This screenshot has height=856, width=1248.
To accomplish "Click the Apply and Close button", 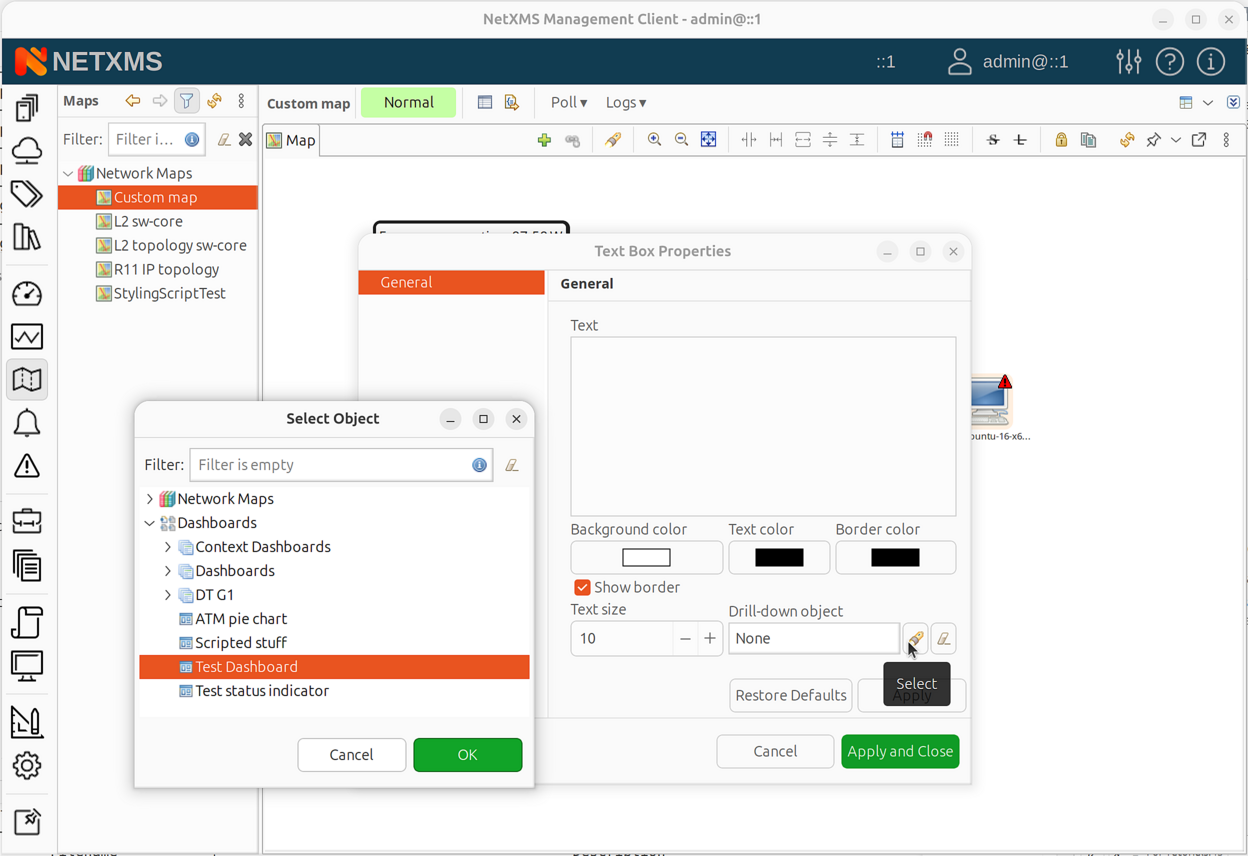I will click(x=900, y=752).
